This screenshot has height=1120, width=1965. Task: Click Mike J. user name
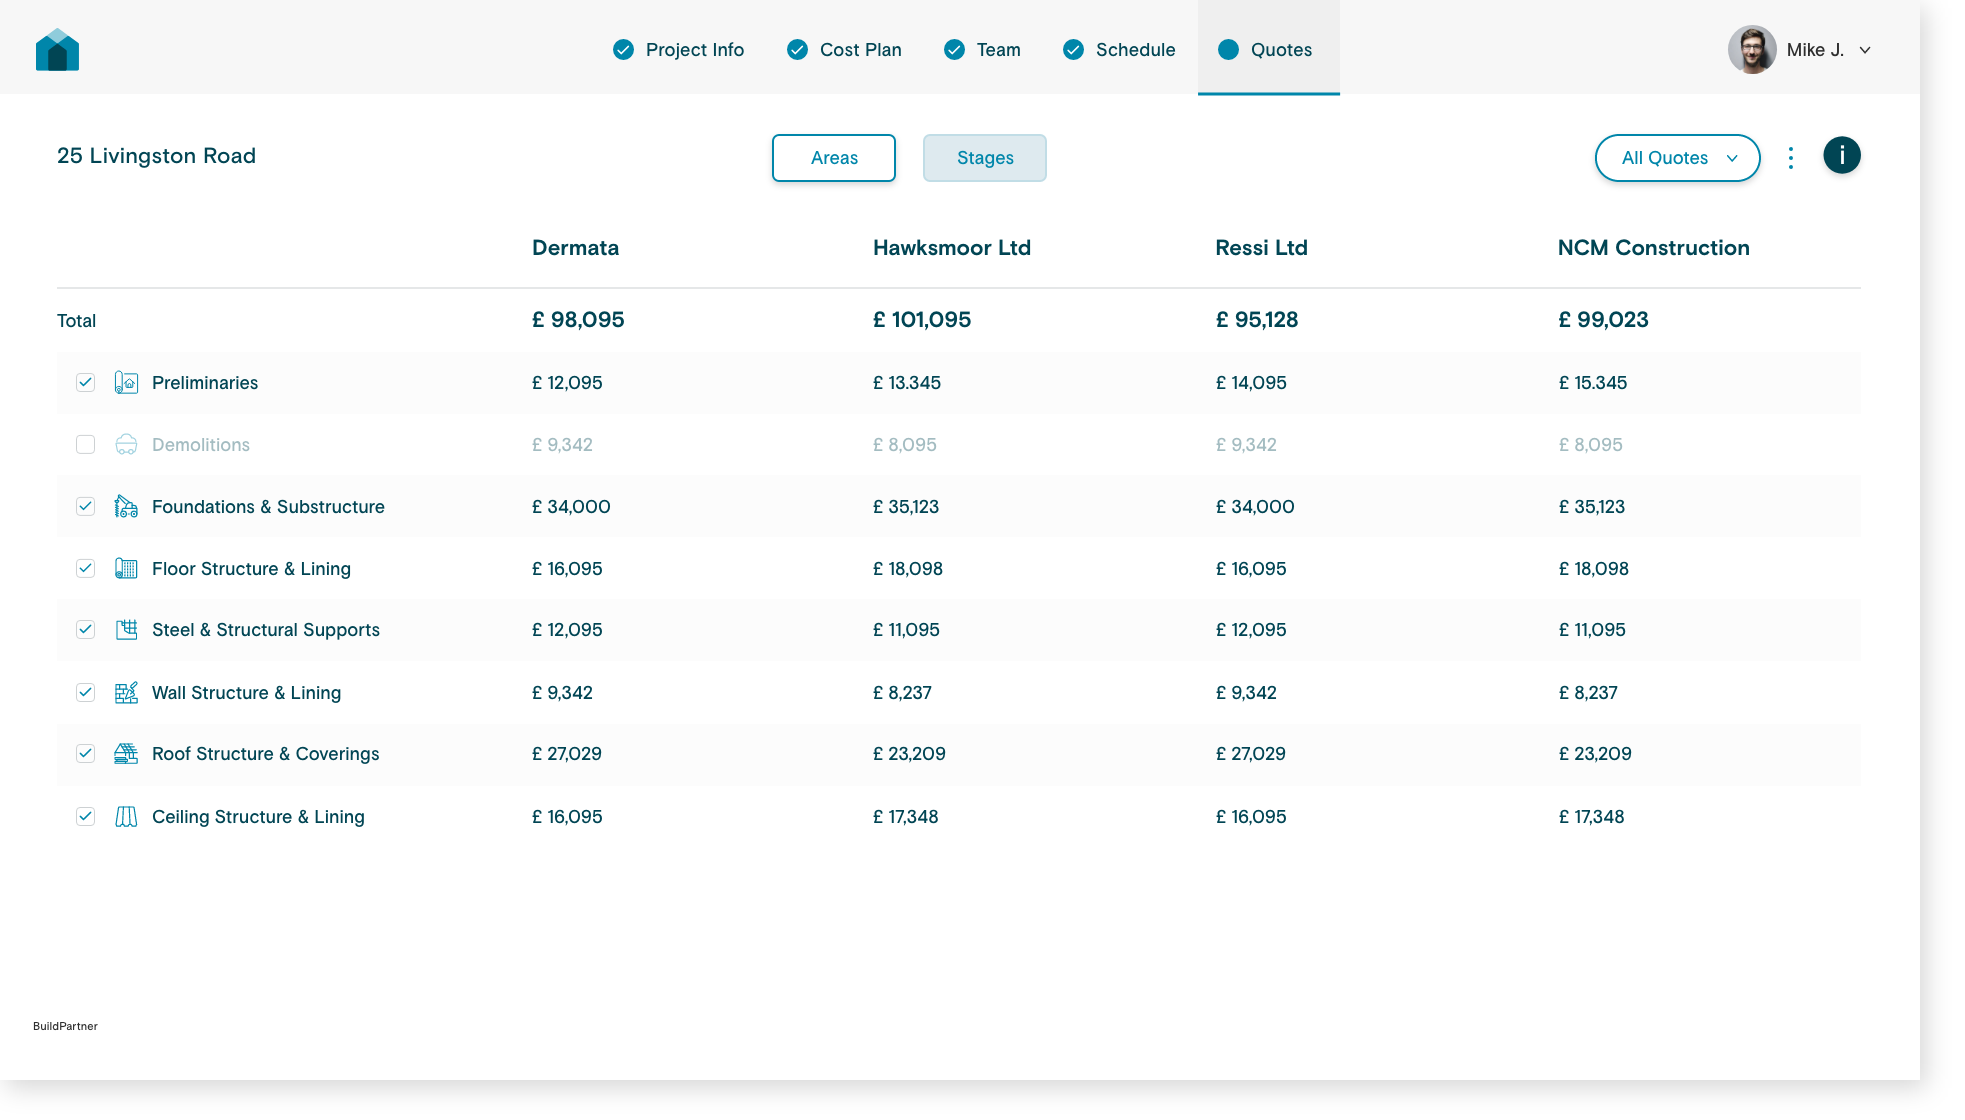(1815, 50)
